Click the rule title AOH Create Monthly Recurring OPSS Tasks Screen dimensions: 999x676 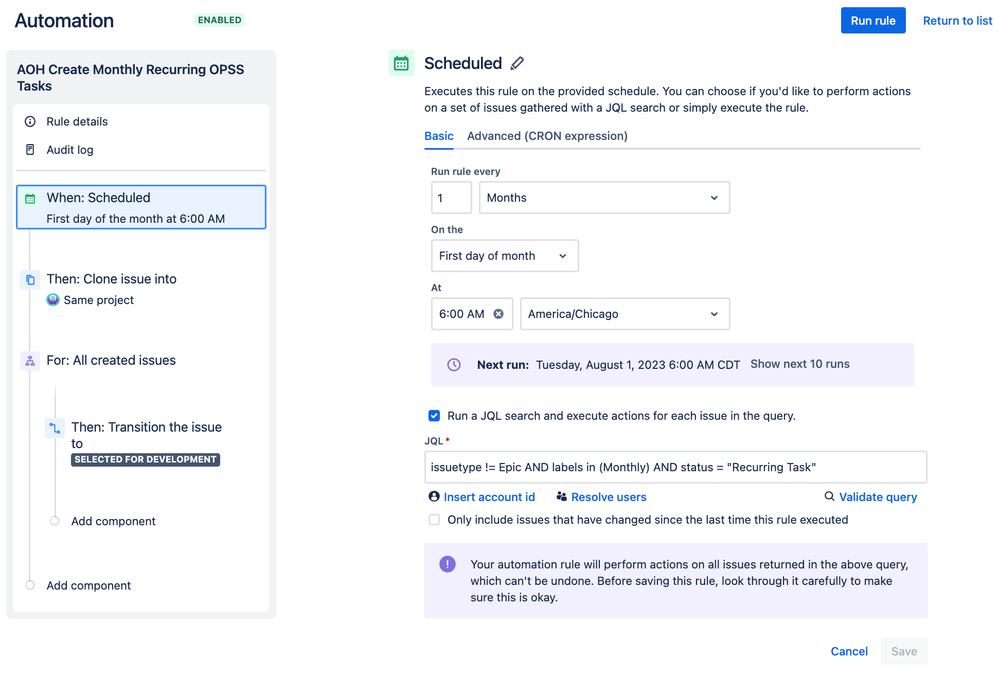click(x=130, y=78)
